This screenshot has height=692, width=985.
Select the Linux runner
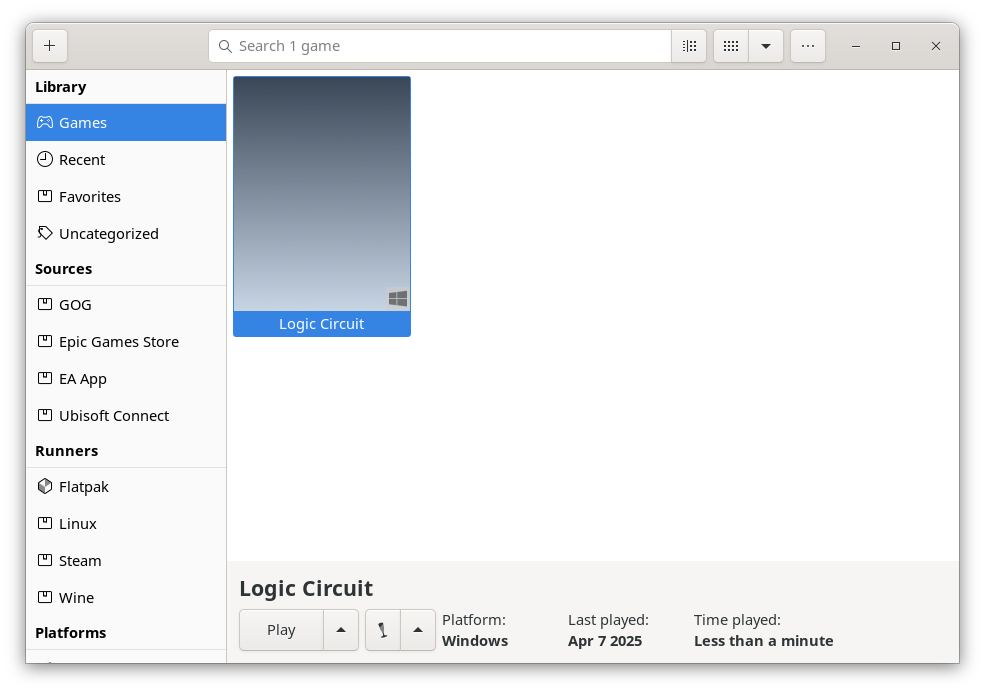(126, 524)
